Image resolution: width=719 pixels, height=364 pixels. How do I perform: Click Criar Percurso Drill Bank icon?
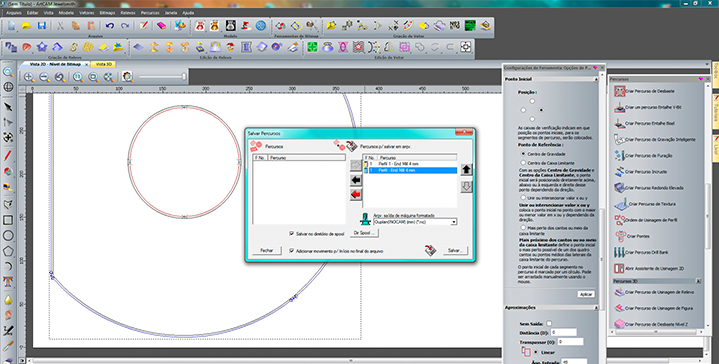pos(619,252)
